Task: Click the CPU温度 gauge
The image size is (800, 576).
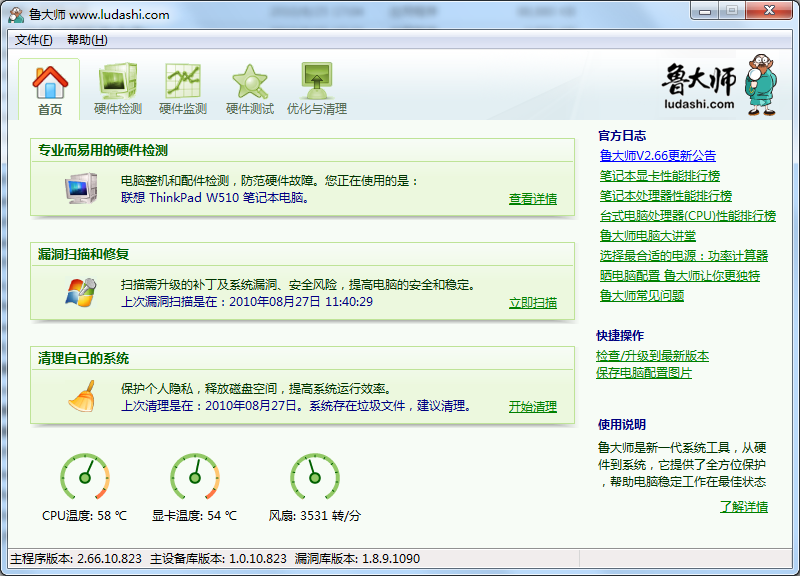Action: [x=85, y=477]
